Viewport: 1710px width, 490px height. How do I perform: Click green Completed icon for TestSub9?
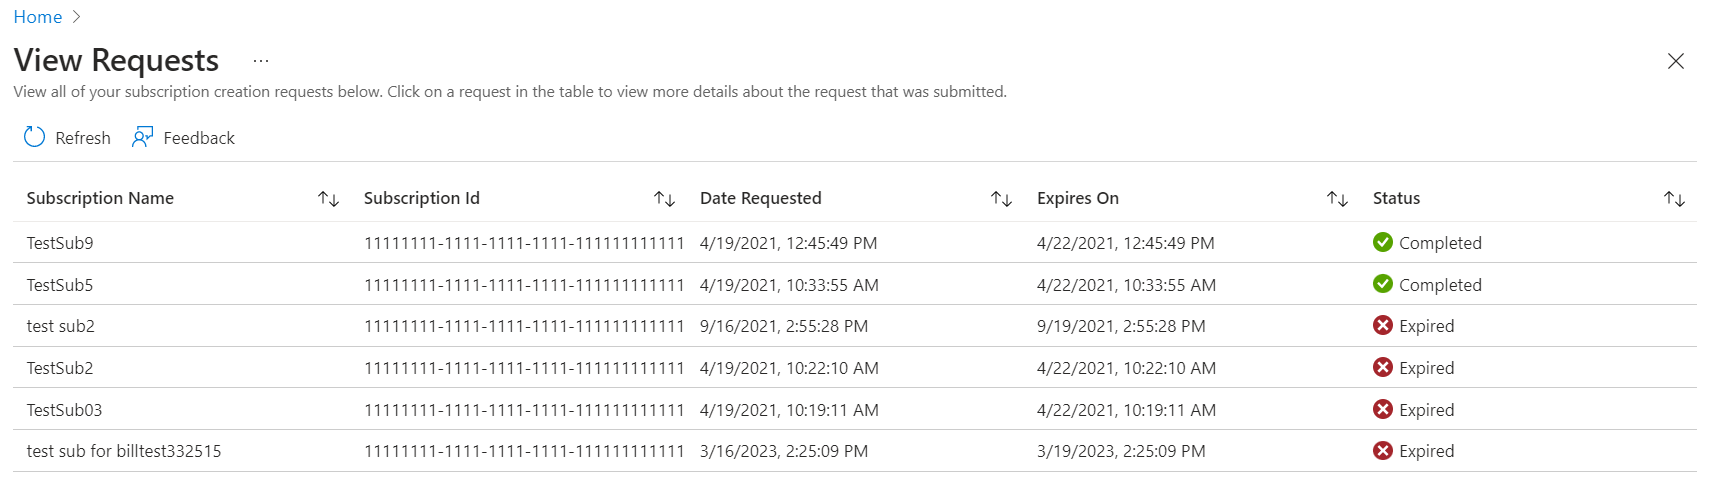[x=1383, y=242]
